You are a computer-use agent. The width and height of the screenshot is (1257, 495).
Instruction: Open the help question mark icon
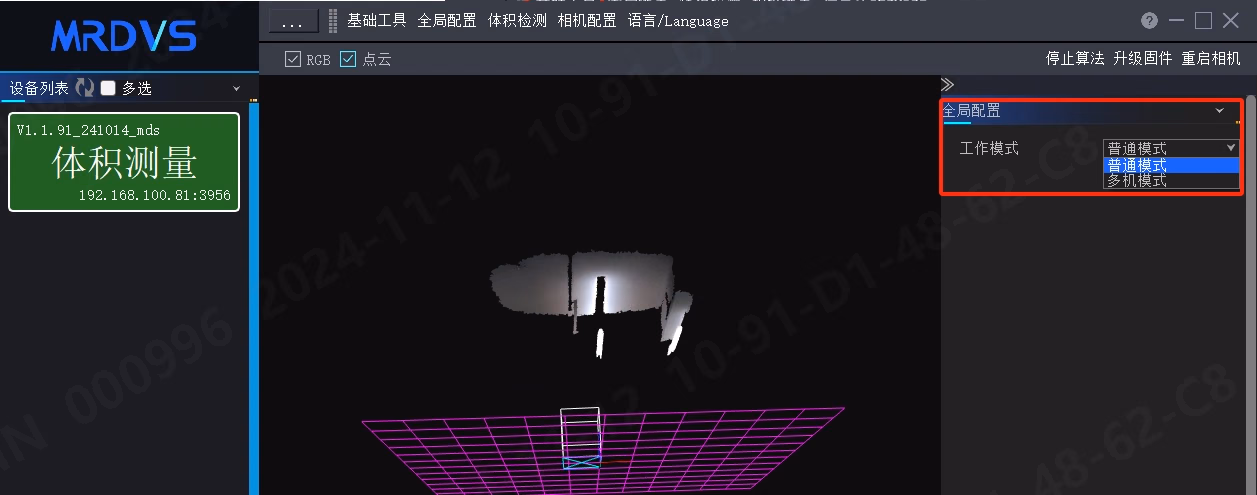[x=1150, y=21]
